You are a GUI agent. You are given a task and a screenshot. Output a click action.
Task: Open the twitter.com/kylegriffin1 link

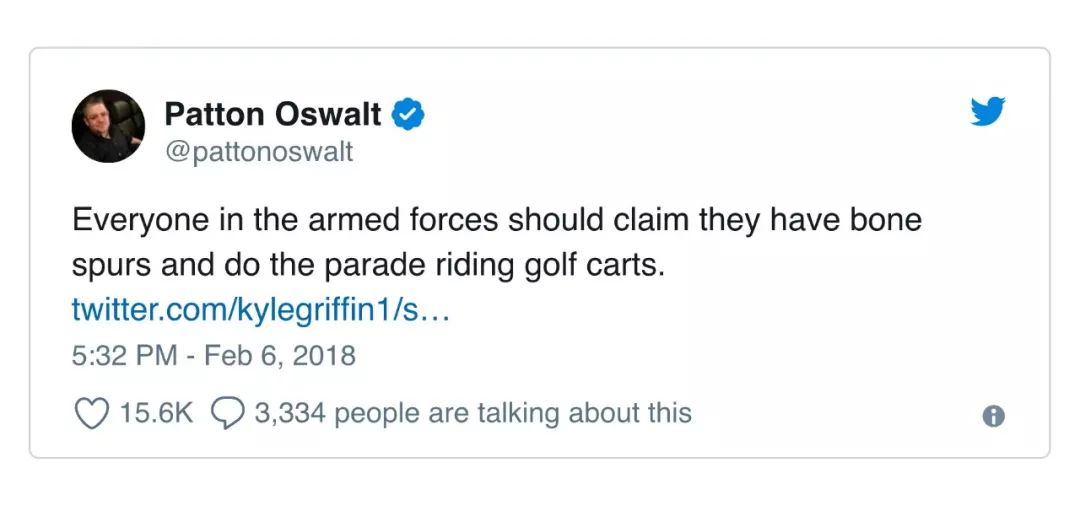pyautogui.click(x=261, y=310)
